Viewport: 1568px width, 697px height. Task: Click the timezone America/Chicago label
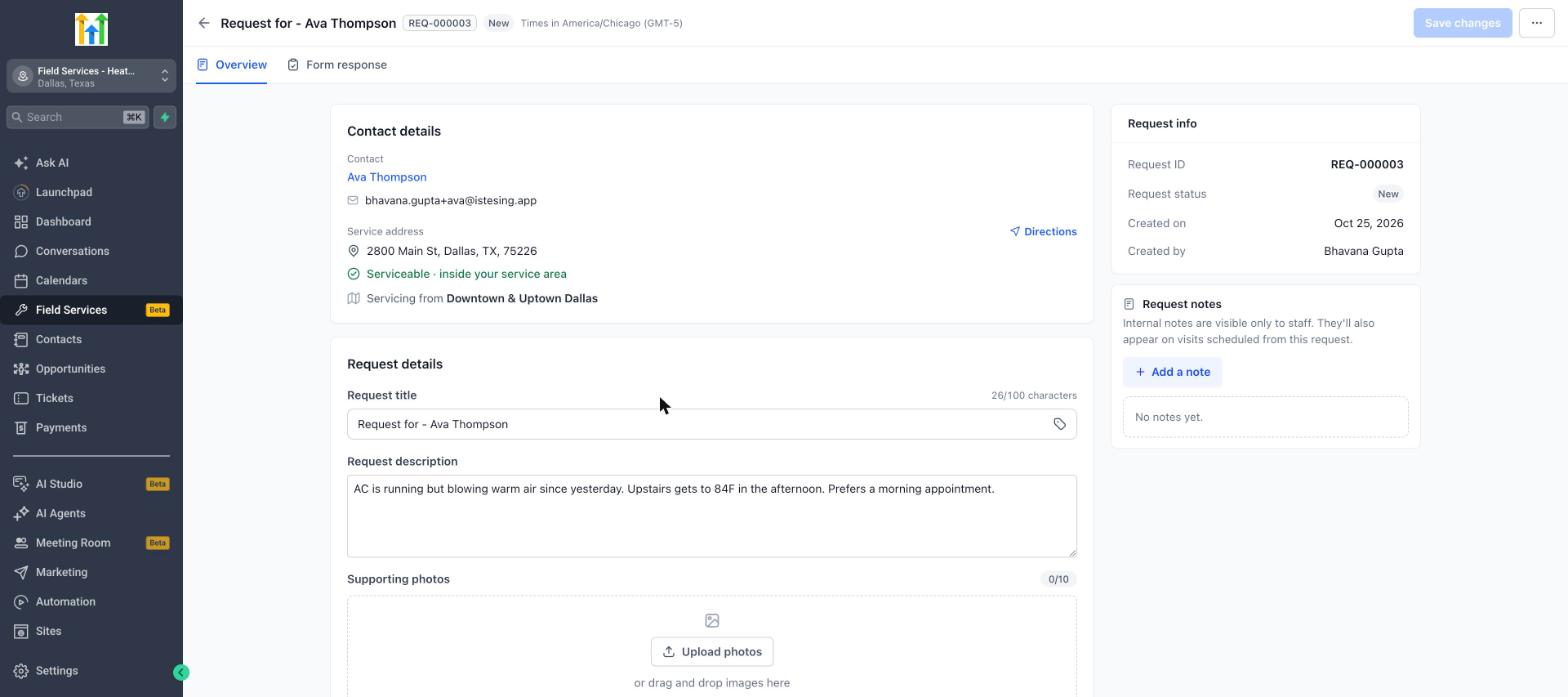601,23
